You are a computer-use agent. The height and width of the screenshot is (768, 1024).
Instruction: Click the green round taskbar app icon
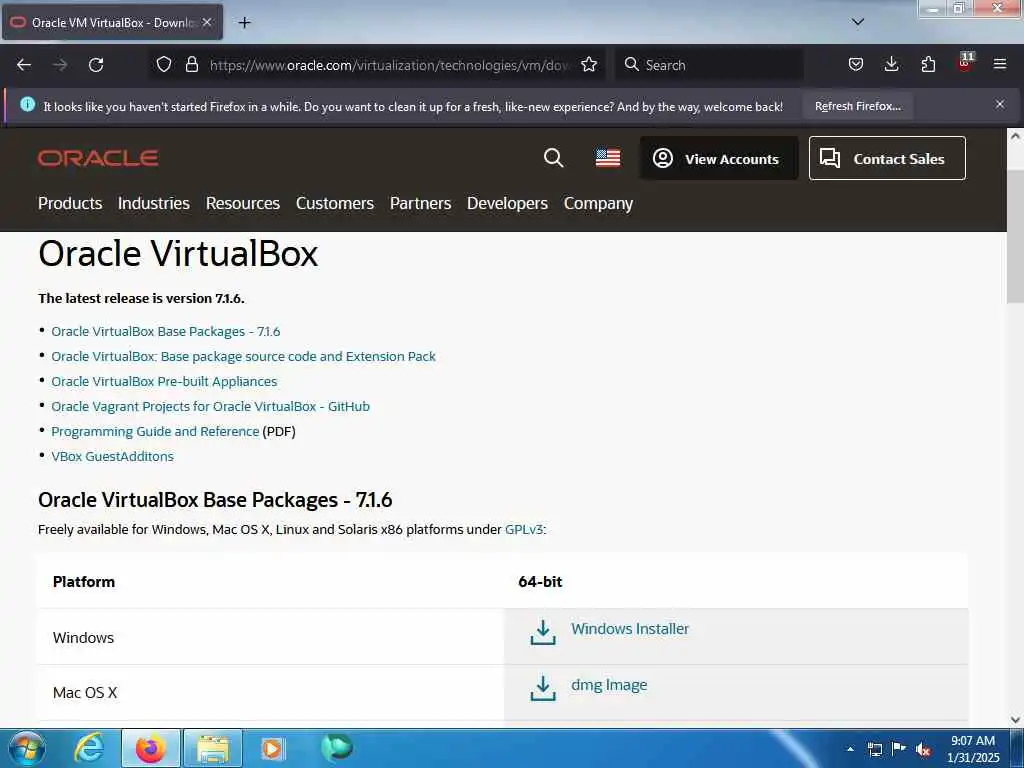(336, 747)
